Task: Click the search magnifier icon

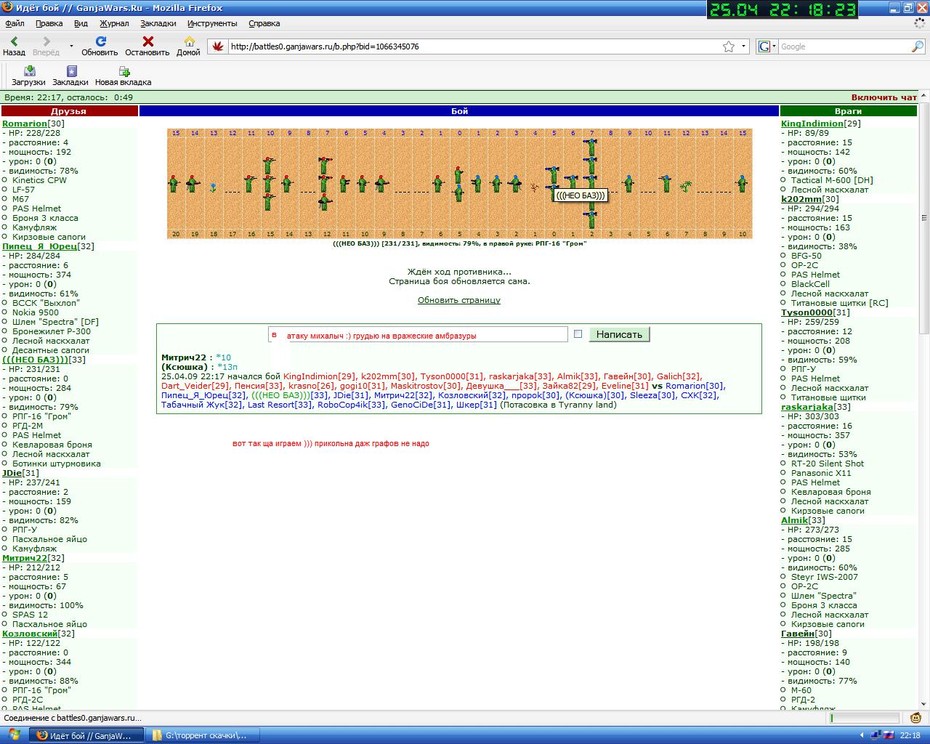Action: click(x=917, y=46)
